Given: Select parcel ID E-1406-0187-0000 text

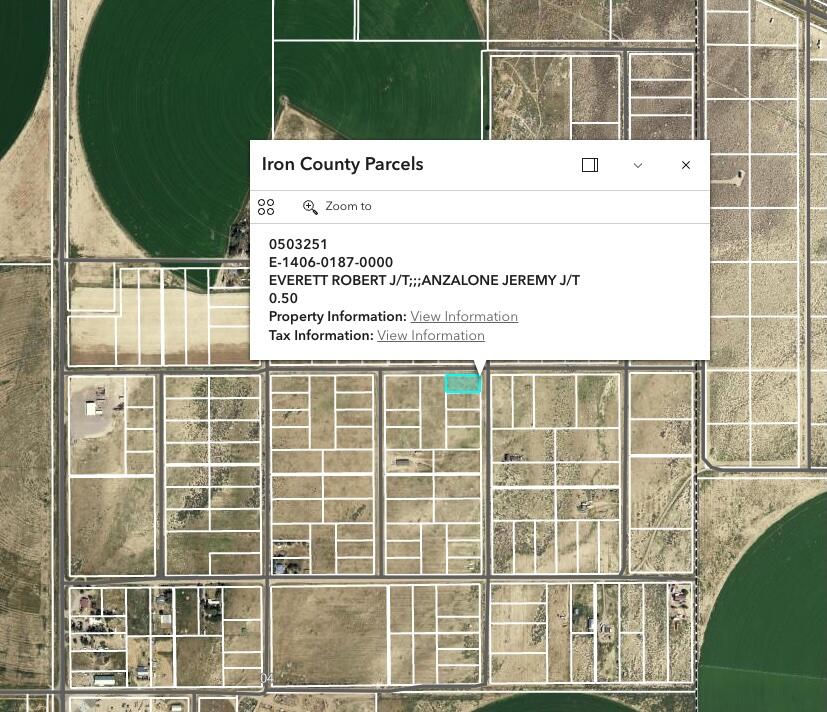Looking at the screenshot, I should 331,262.
